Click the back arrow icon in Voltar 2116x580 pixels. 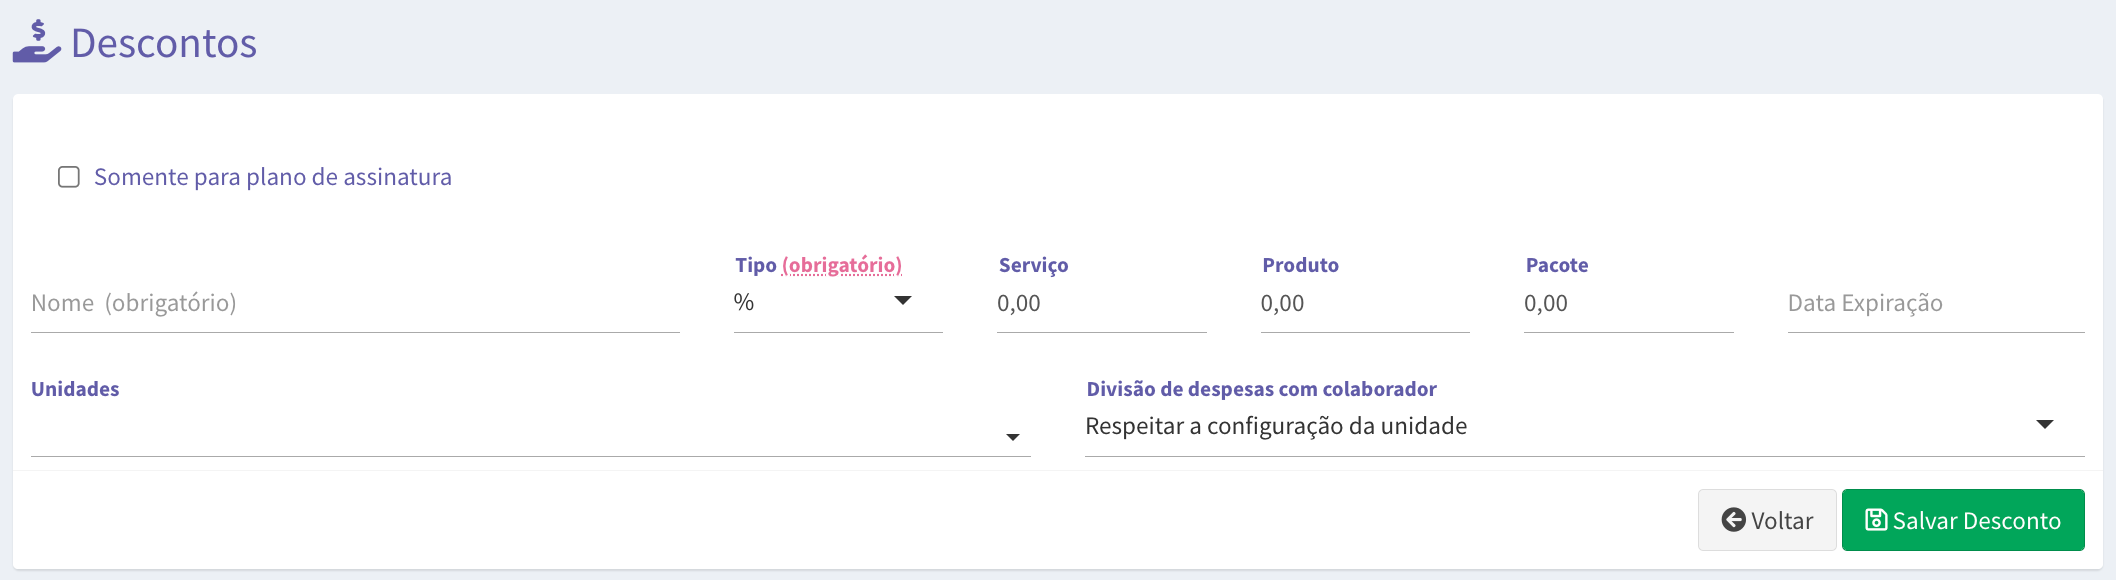pyautogui.click(x=1733, y=520)
